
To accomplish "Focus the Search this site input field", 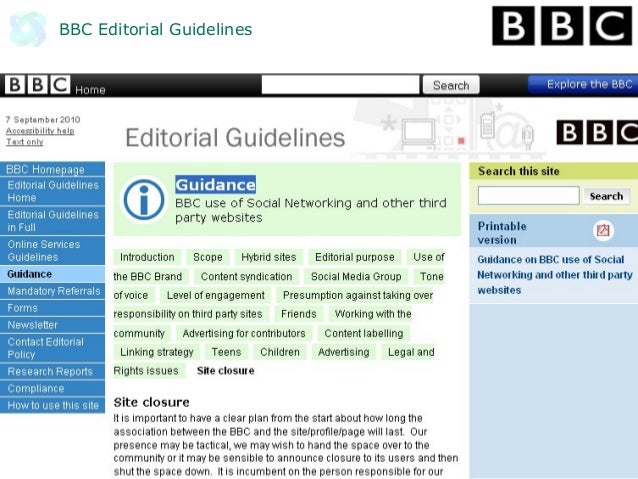I will [x=529, y=196].
